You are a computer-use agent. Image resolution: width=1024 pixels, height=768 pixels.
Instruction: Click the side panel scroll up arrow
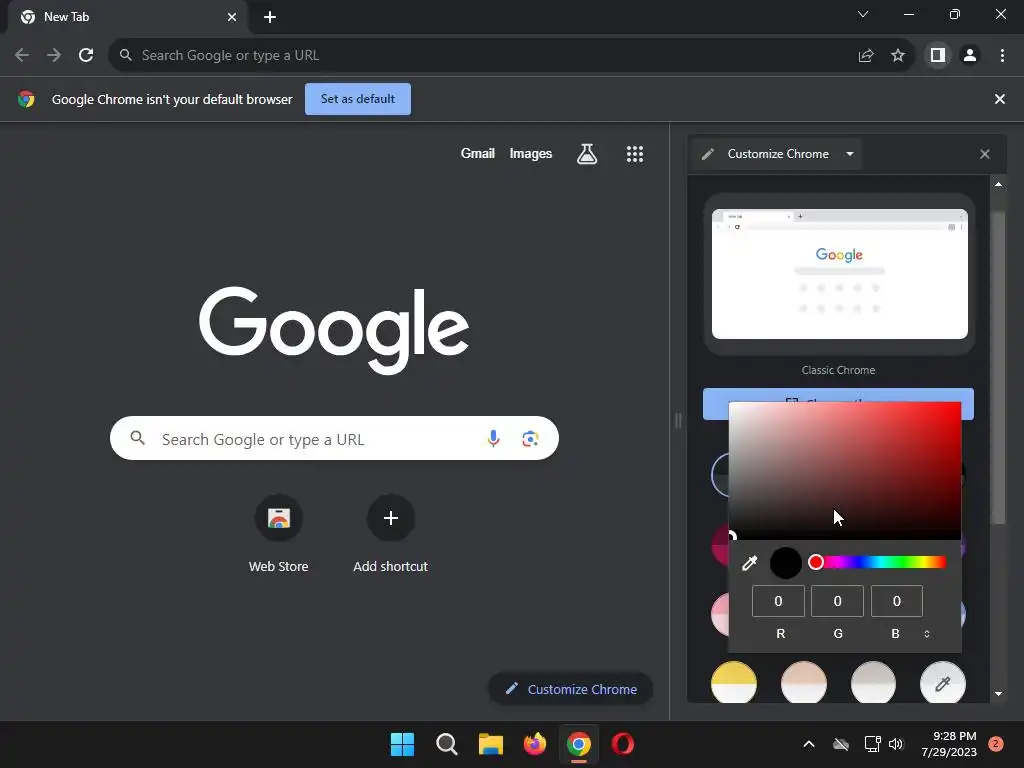pos(998,185)
